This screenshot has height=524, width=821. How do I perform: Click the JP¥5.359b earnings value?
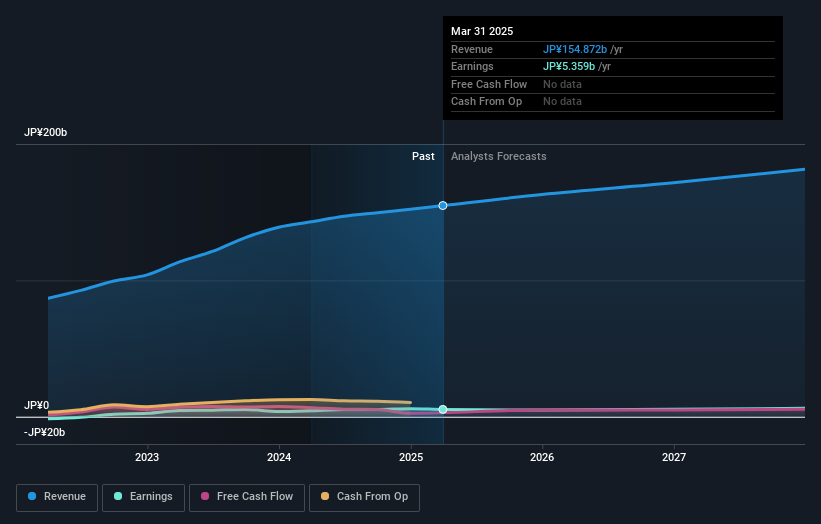569,66
